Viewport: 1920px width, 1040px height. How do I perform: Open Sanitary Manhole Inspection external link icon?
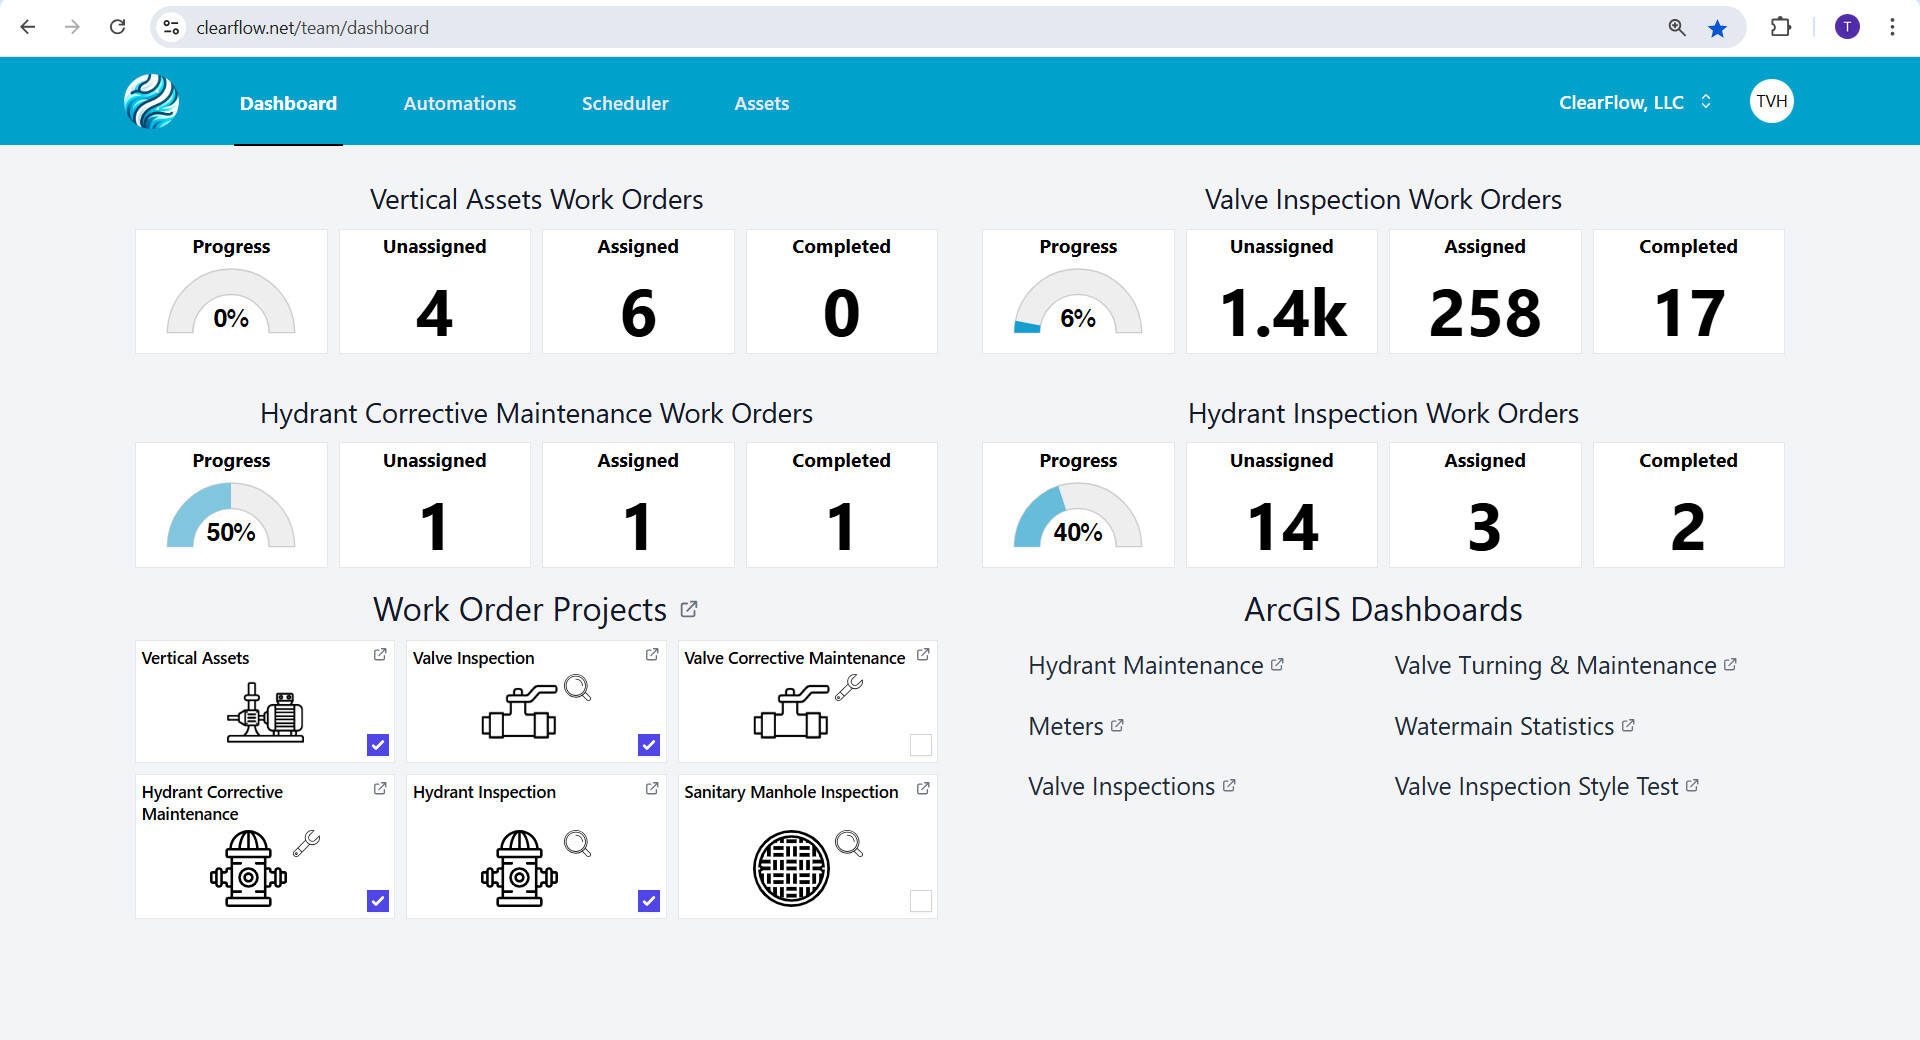[x=923, y=788]
